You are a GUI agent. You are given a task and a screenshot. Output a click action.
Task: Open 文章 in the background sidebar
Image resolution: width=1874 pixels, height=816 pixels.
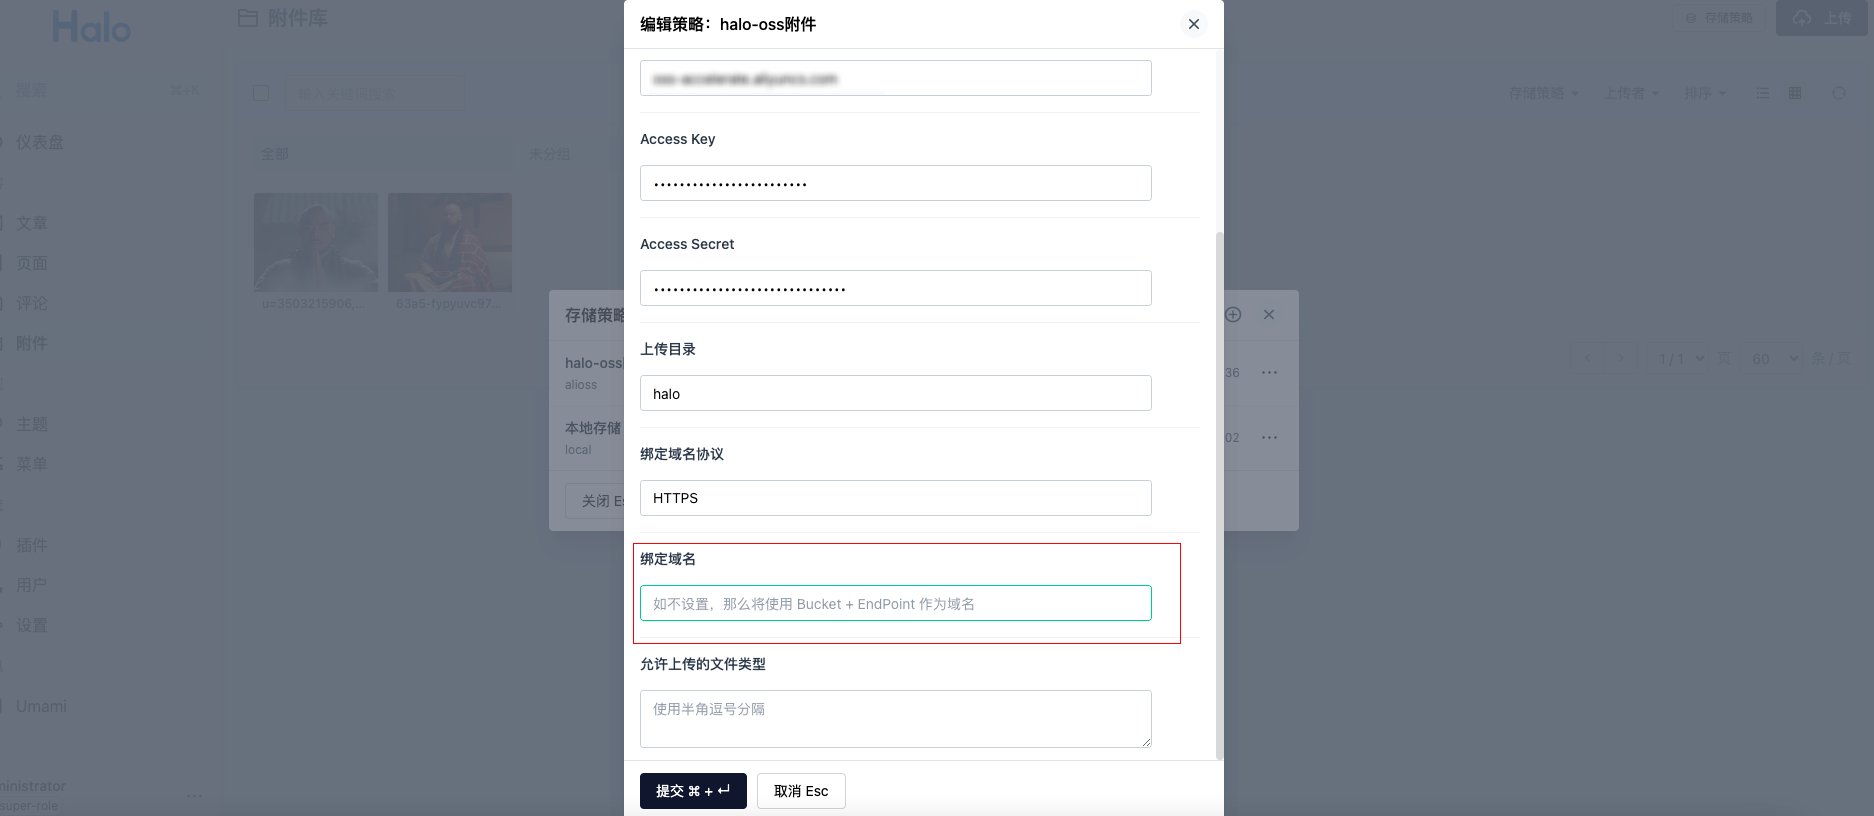pos(32,223)
